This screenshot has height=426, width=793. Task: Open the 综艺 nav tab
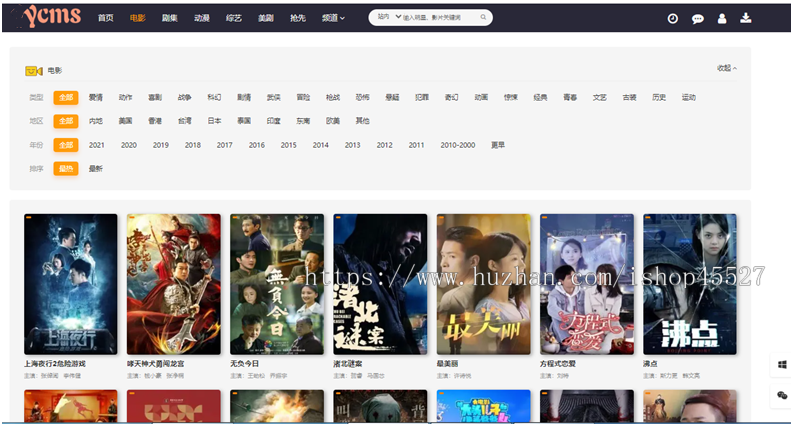pyautogui.click(x=234, y=18)
